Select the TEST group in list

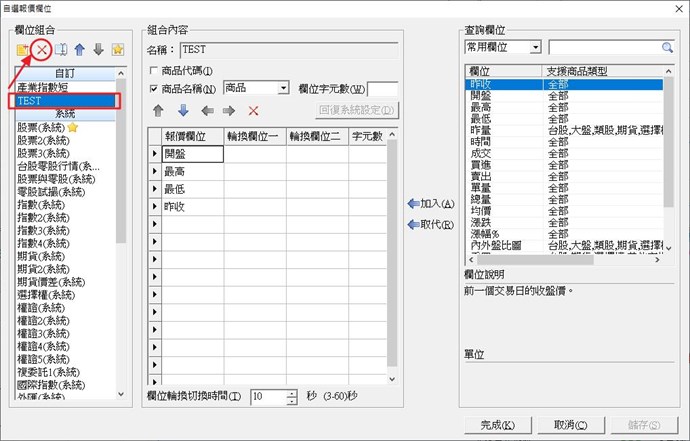pos(65,101)
